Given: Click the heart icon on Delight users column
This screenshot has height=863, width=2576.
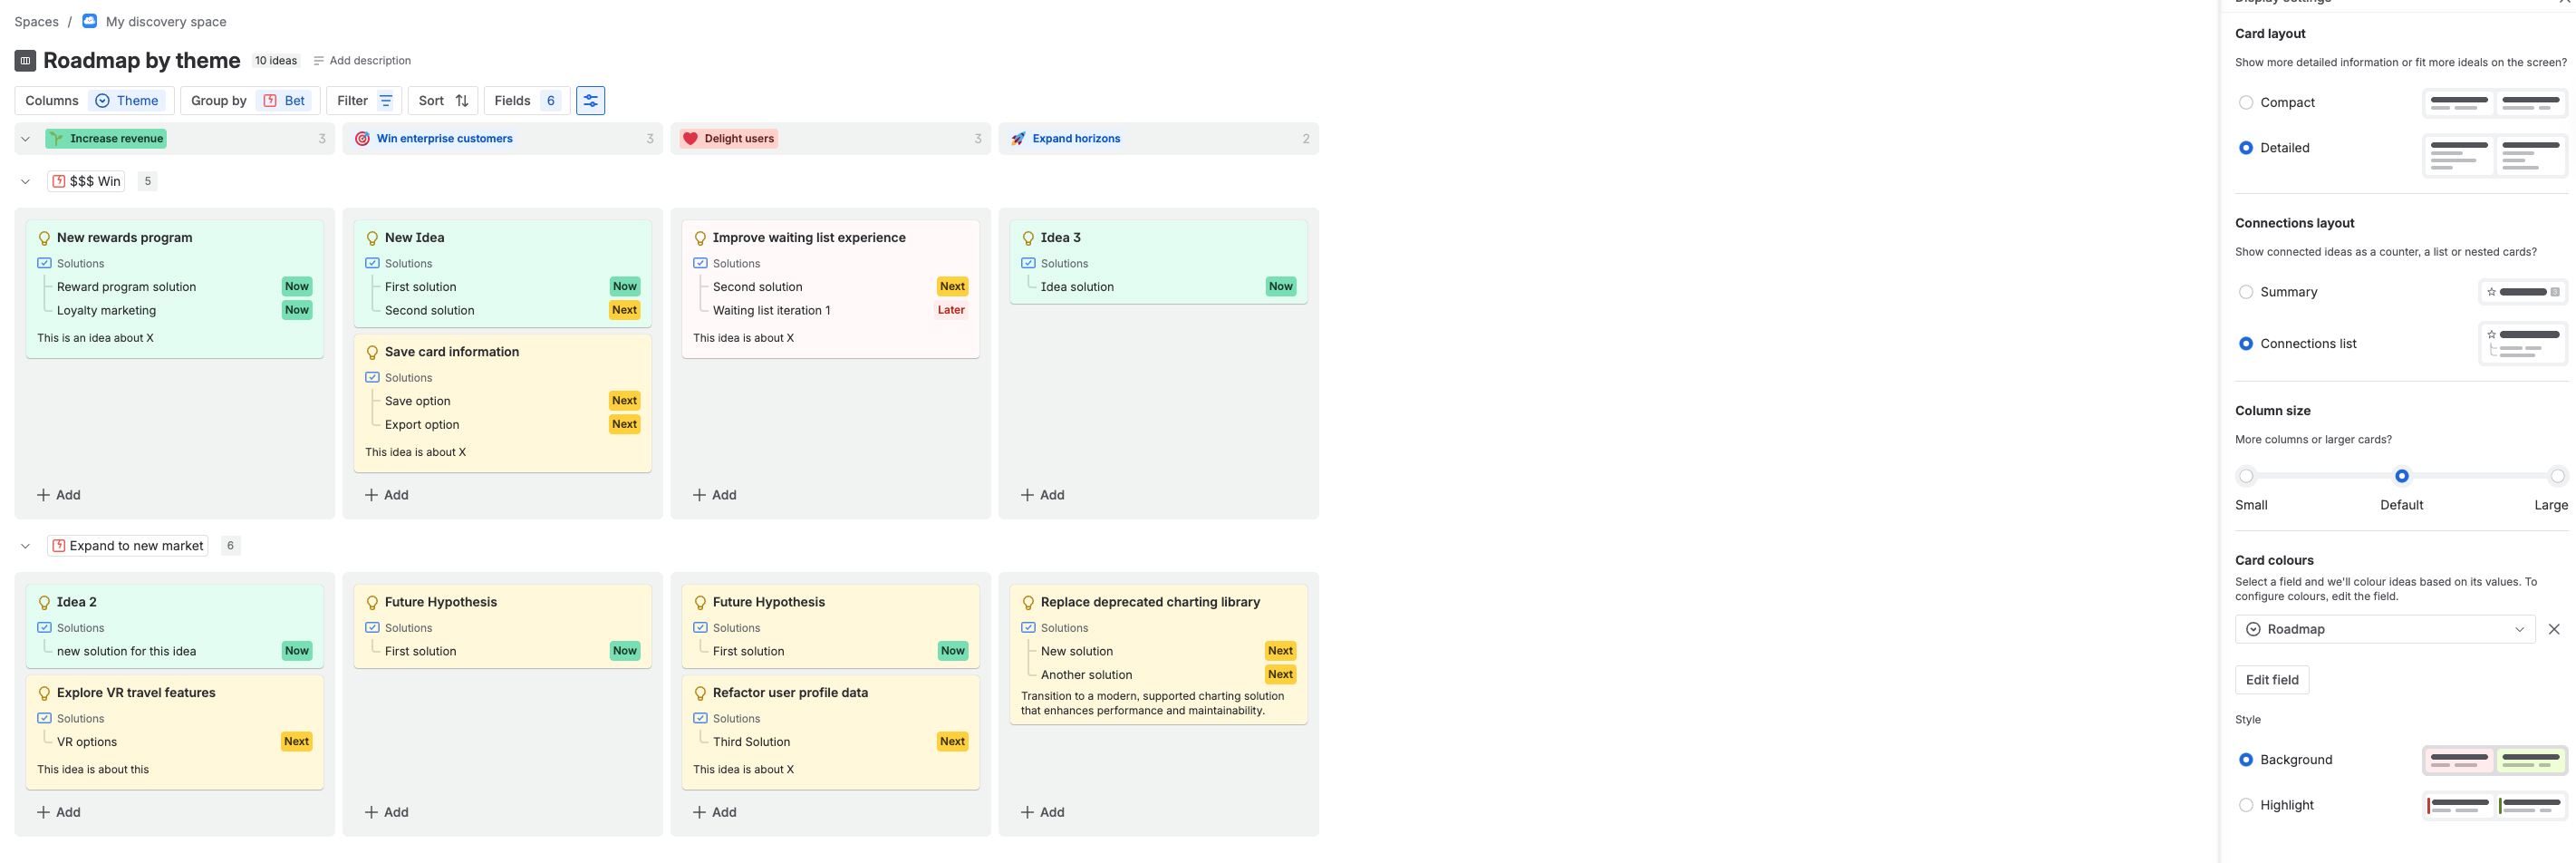Looking at the screenshot, I should [690, 139].
